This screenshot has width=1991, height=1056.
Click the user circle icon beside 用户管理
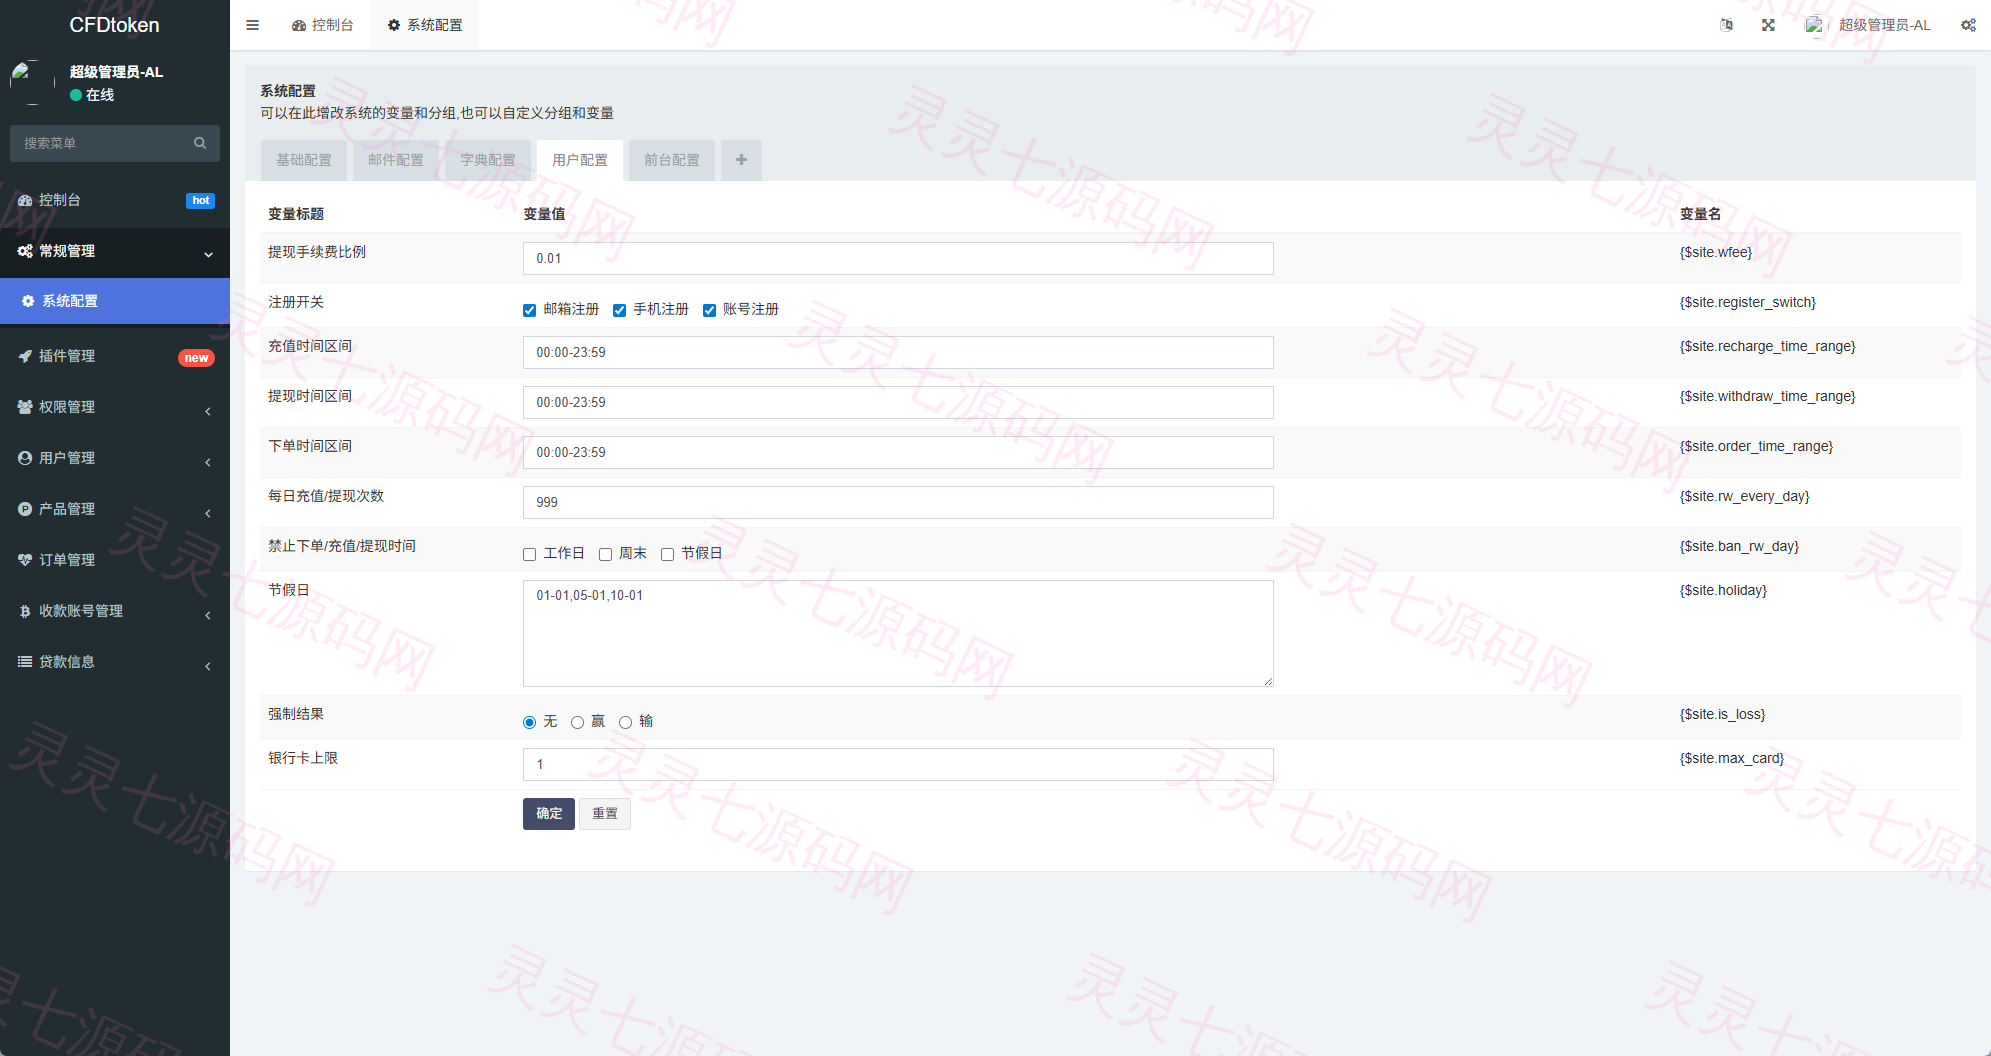[x=25, y=458]
